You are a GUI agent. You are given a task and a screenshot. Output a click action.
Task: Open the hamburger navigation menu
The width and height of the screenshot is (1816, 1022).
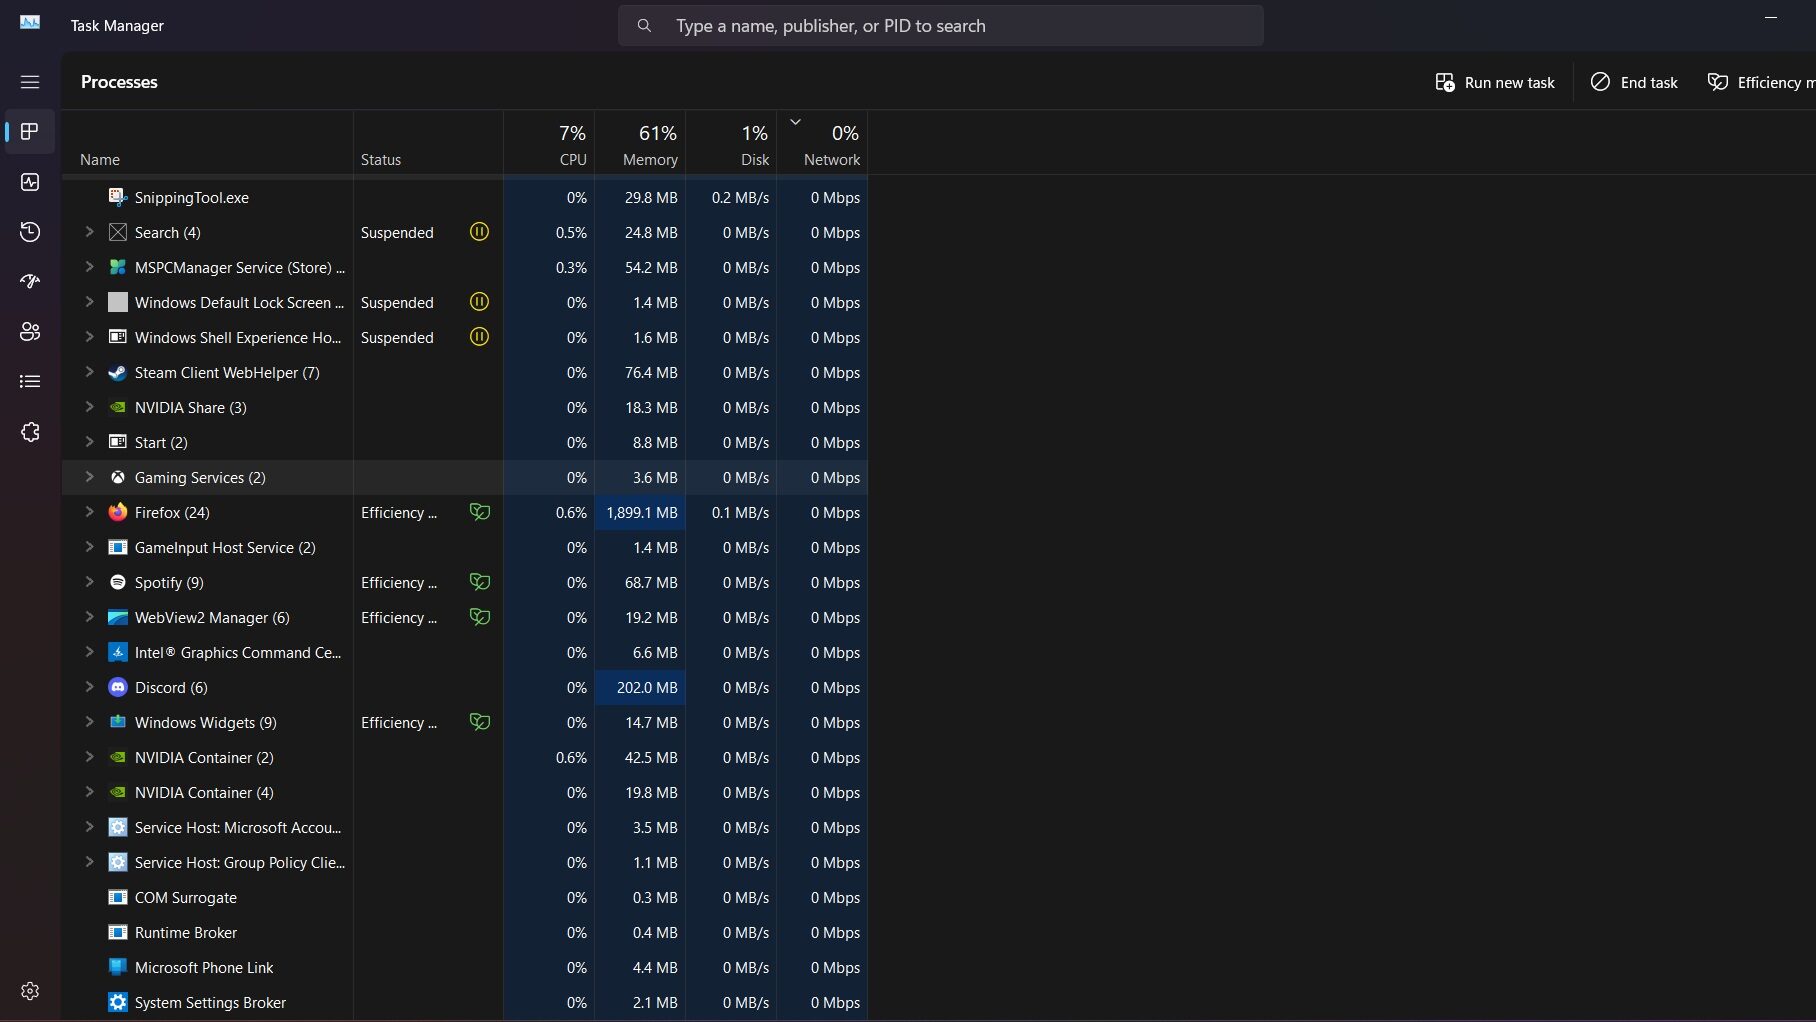click(30, 82)
